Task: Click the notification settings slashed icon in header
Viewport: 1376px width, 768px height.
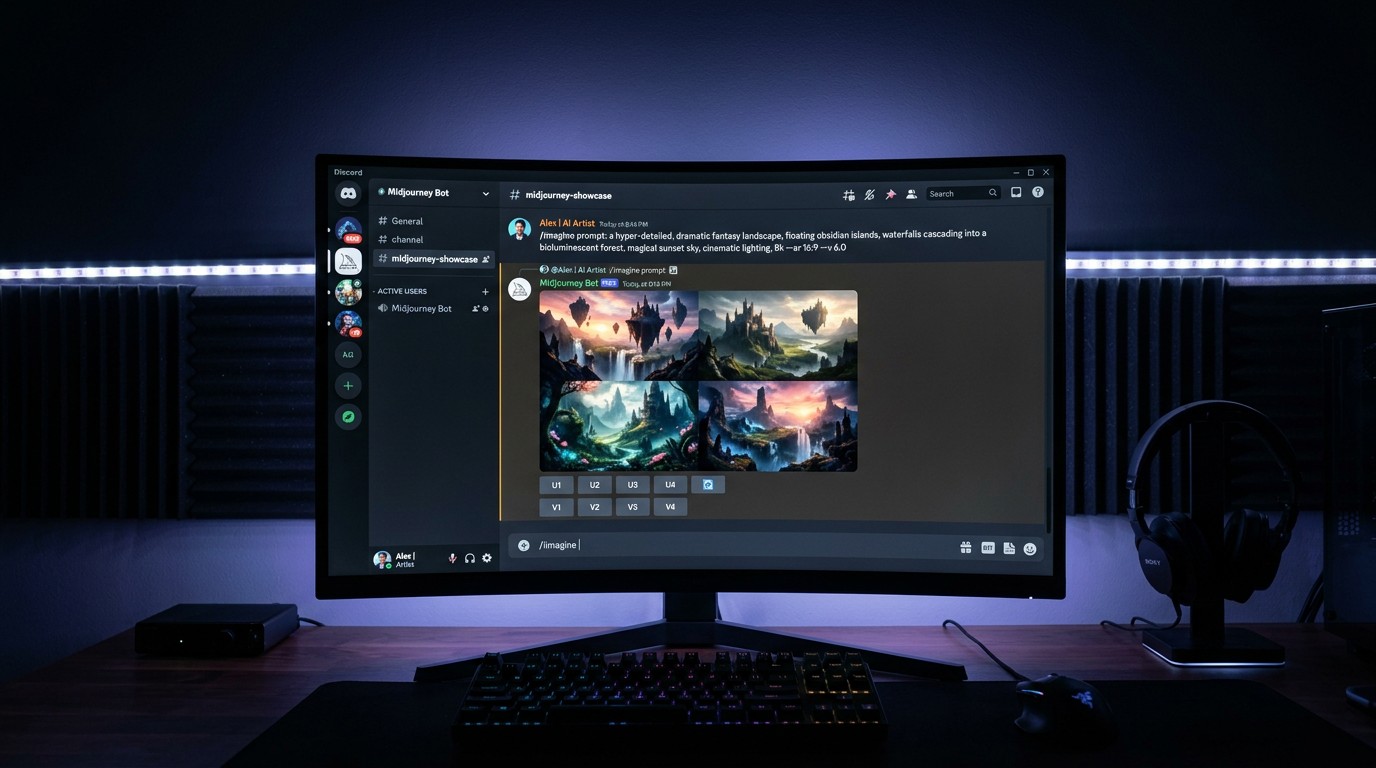Action: pyautogui.click(x=870, y=194)
